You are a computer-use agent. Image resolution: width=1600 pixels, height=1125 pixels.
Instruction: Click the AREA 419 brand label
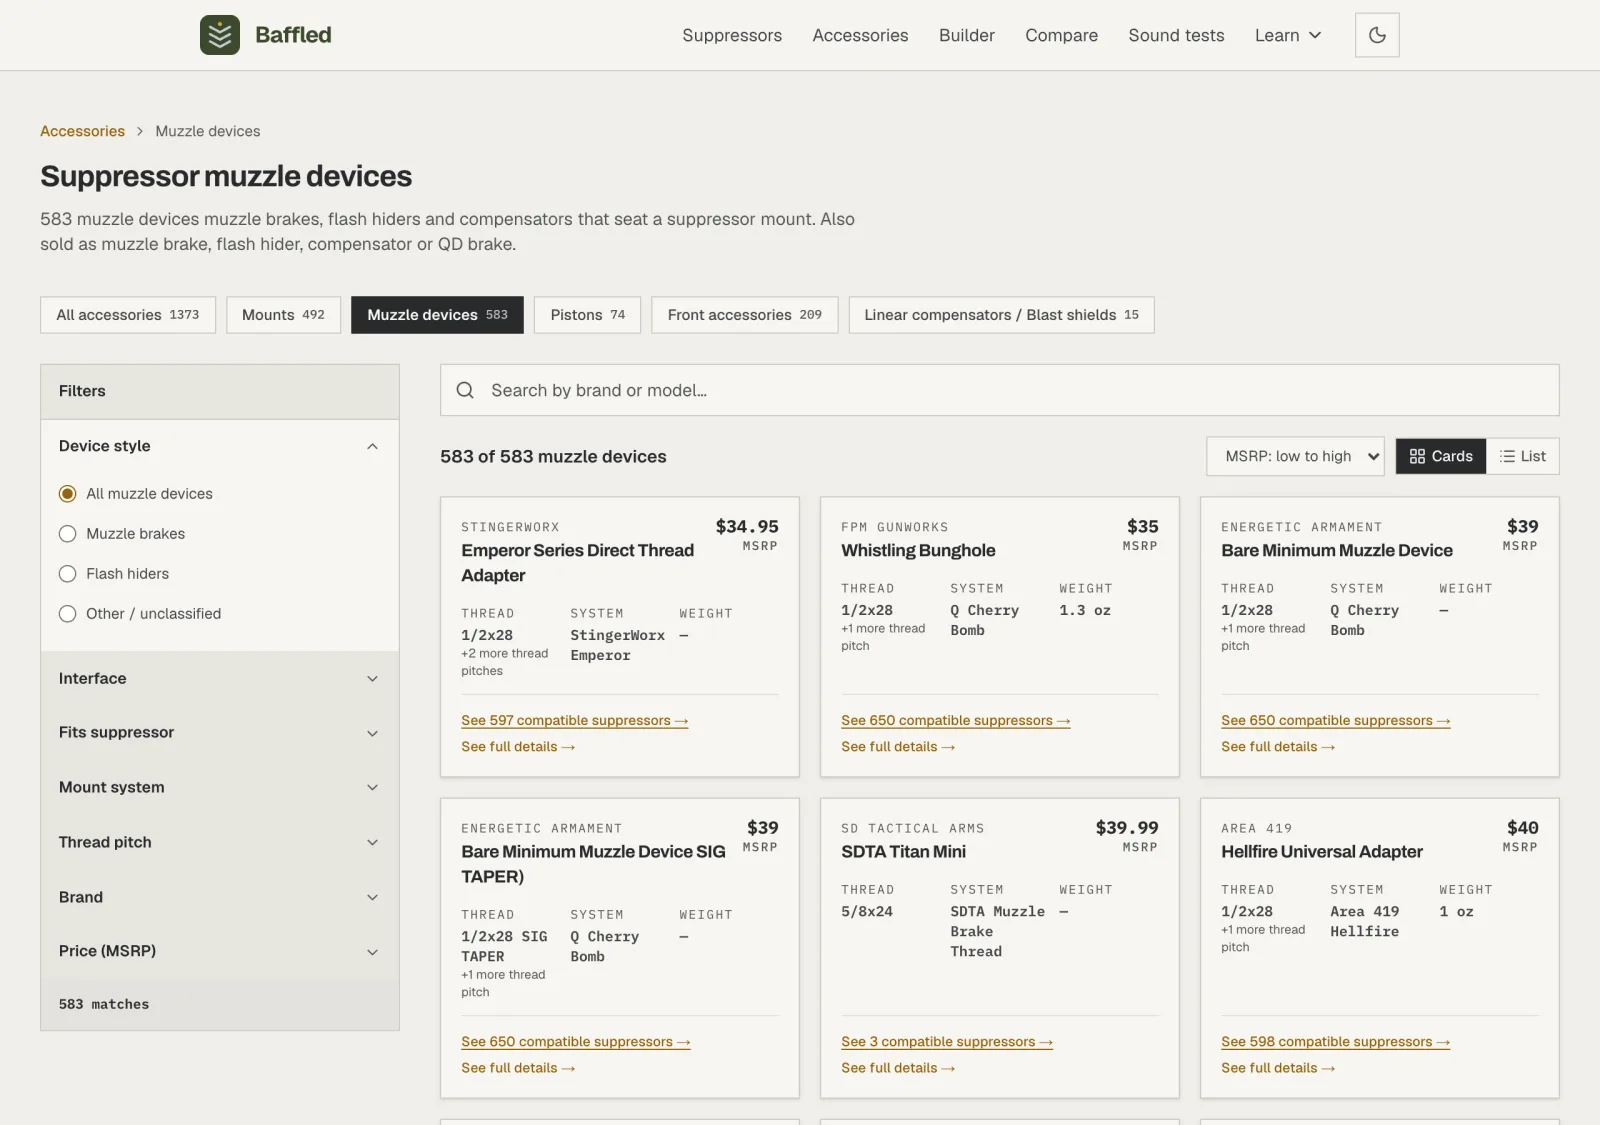click(x=1256, y=828)
